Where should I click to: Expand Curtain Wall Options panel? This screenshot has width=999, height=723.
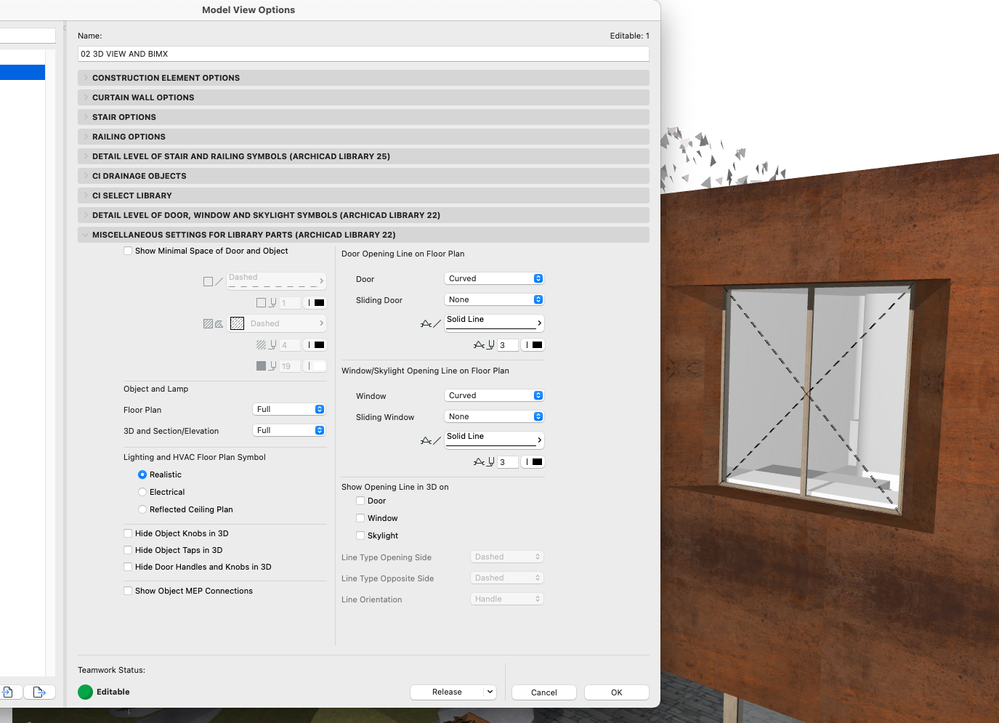click(363, 97)
